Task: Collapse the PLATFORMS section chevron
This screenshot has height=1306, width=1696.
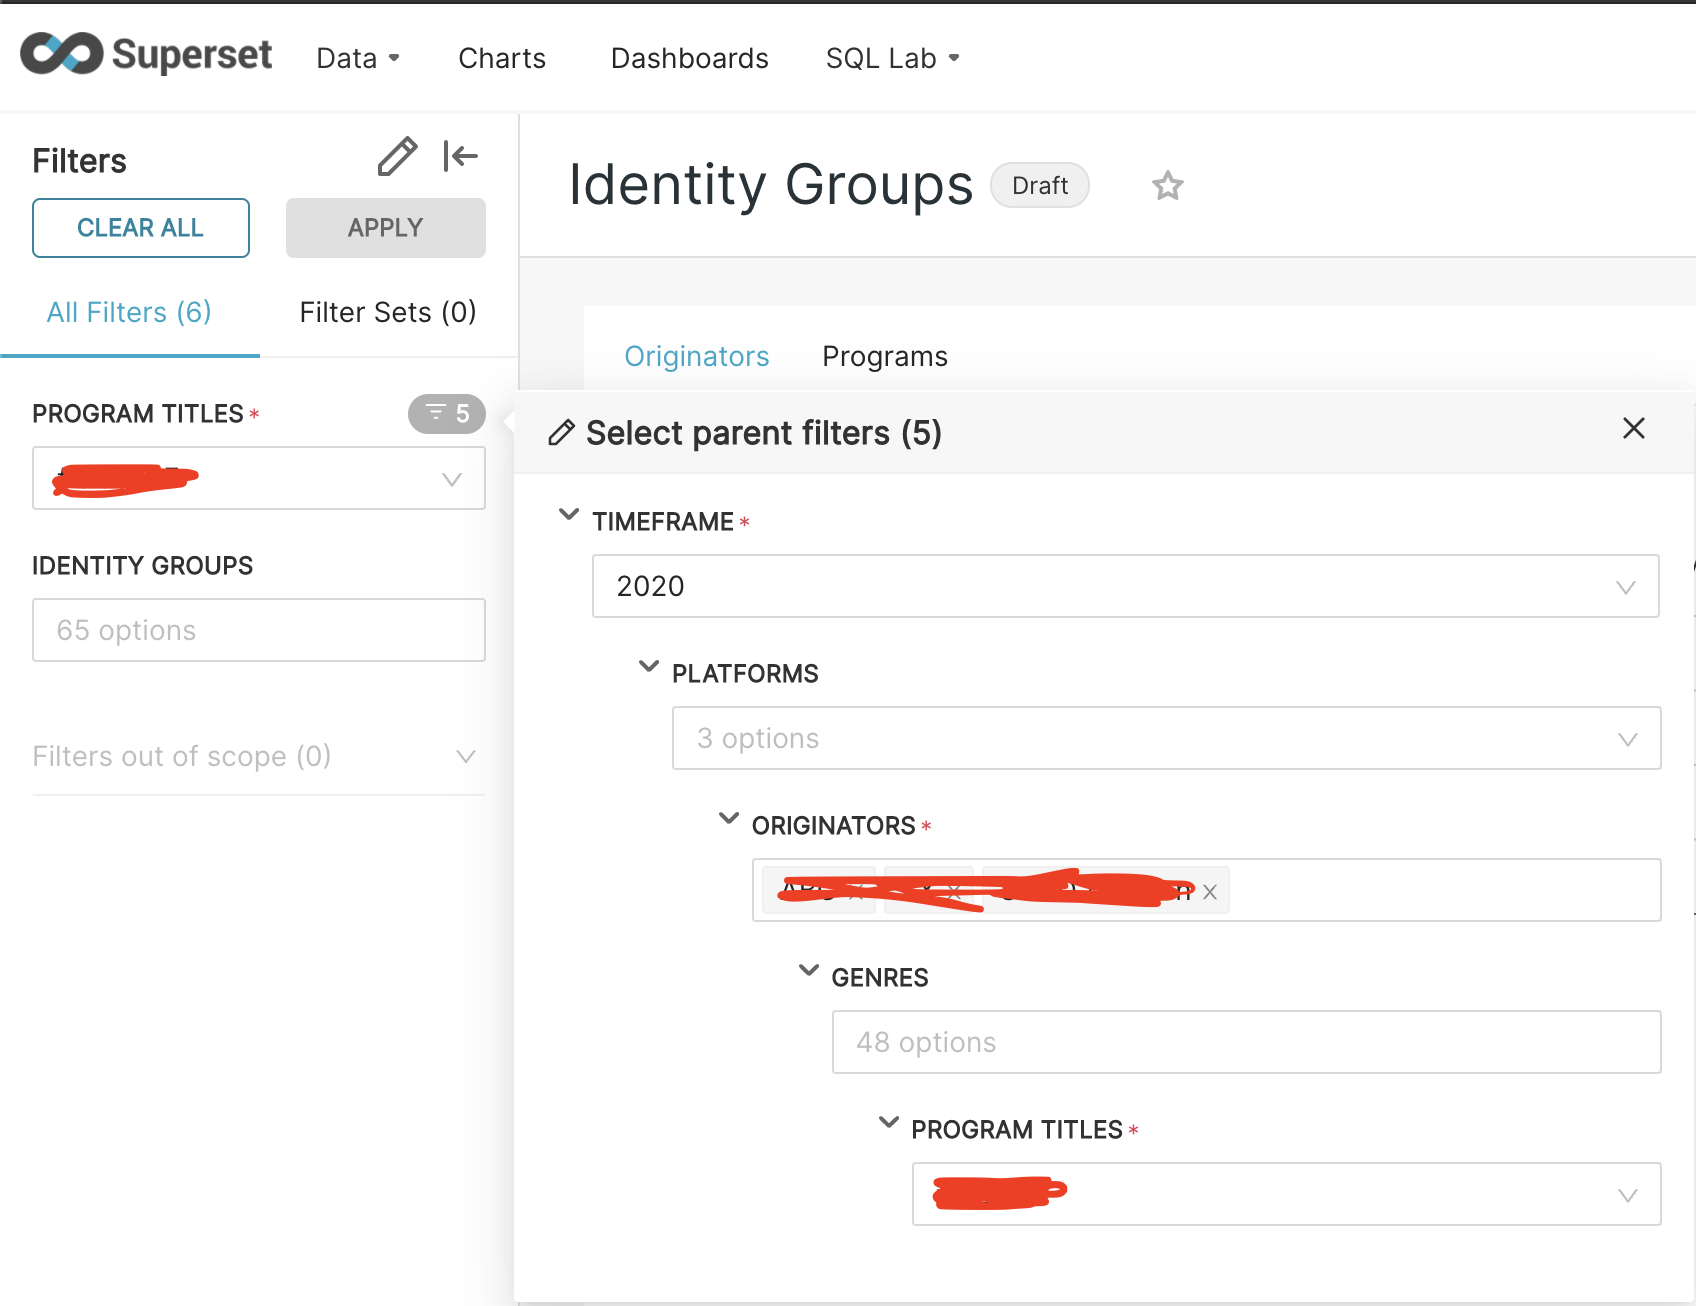Action: 648,666
